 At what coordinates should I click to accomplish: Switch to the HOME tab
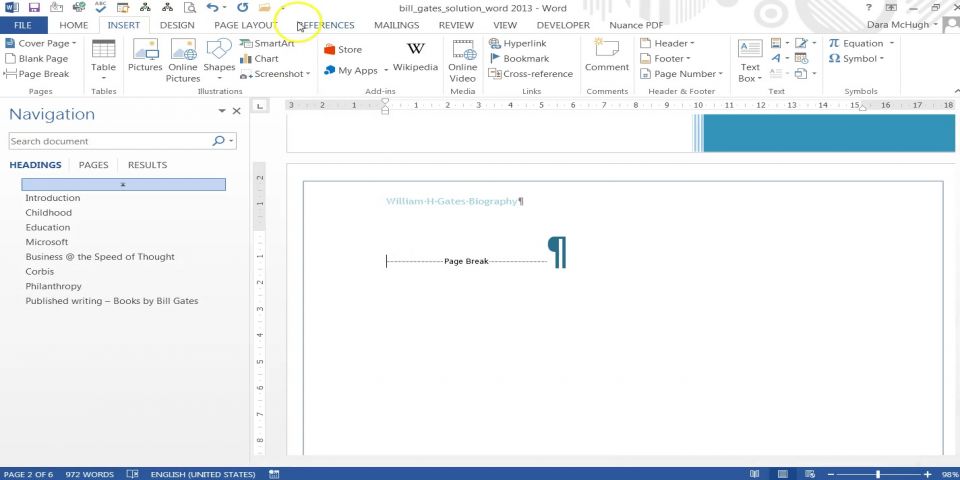coord(73,25)
